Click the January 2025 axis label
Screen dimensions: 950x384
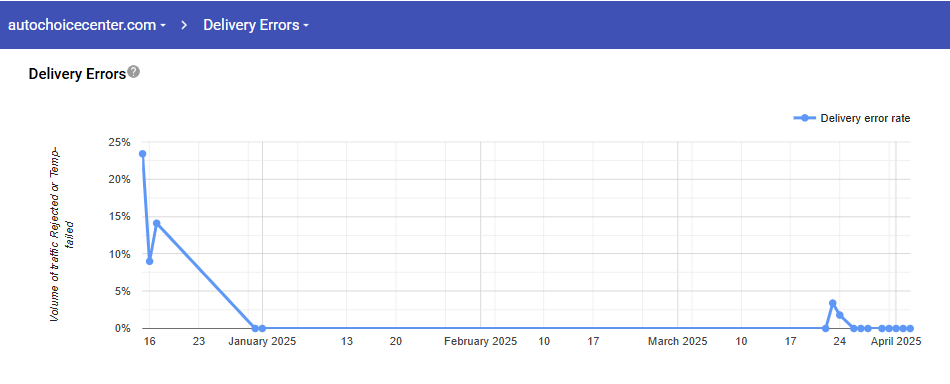tap(262, 342)
